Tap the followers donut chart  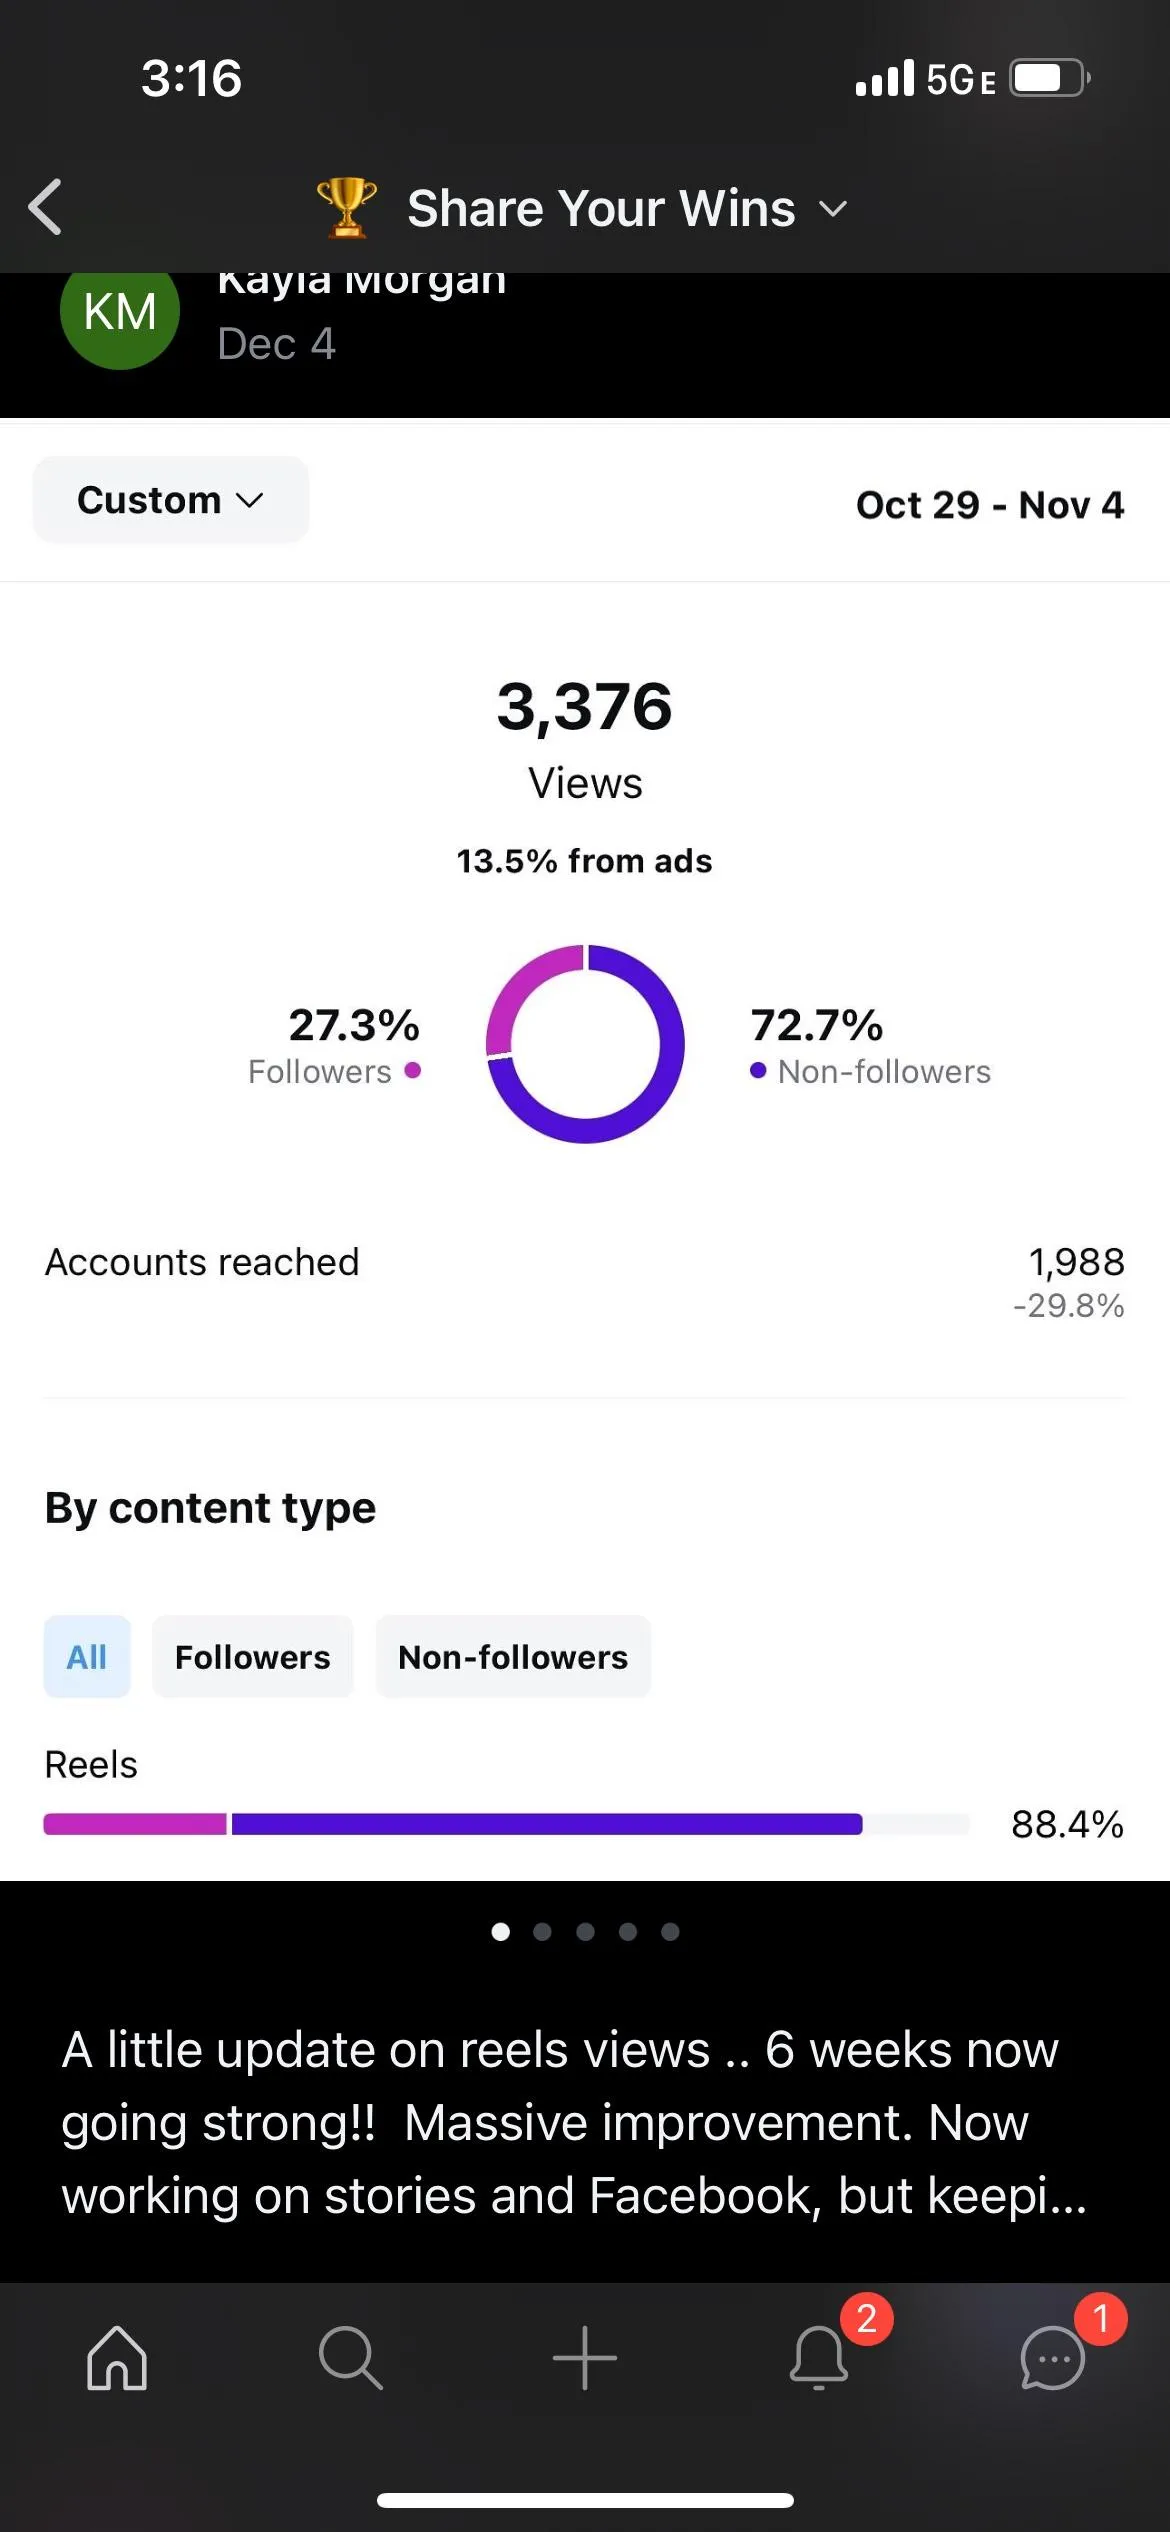[585, 1043]
